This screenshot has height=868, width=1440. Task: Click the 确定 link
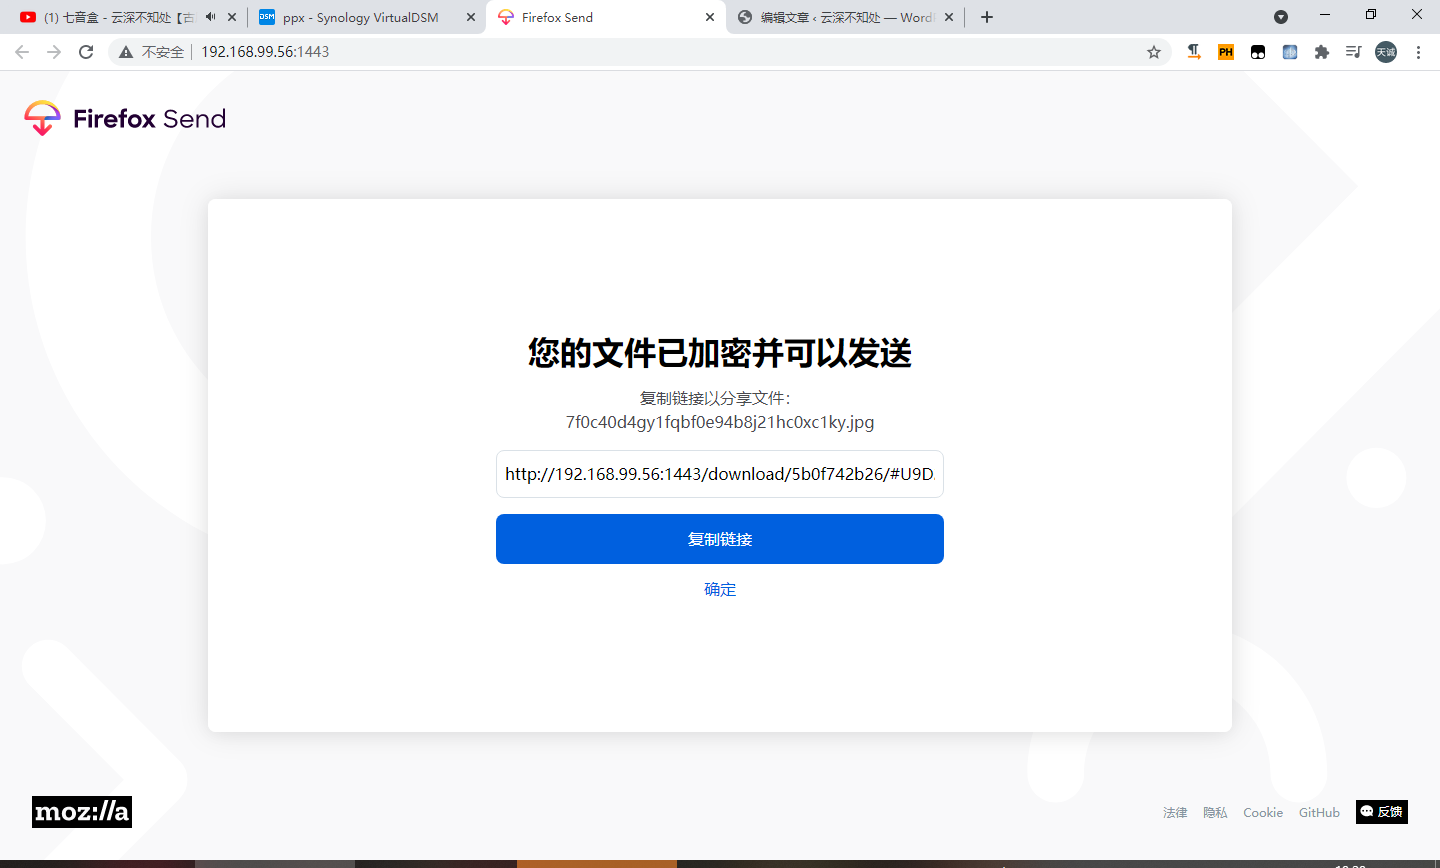click(x=719, y=589)
